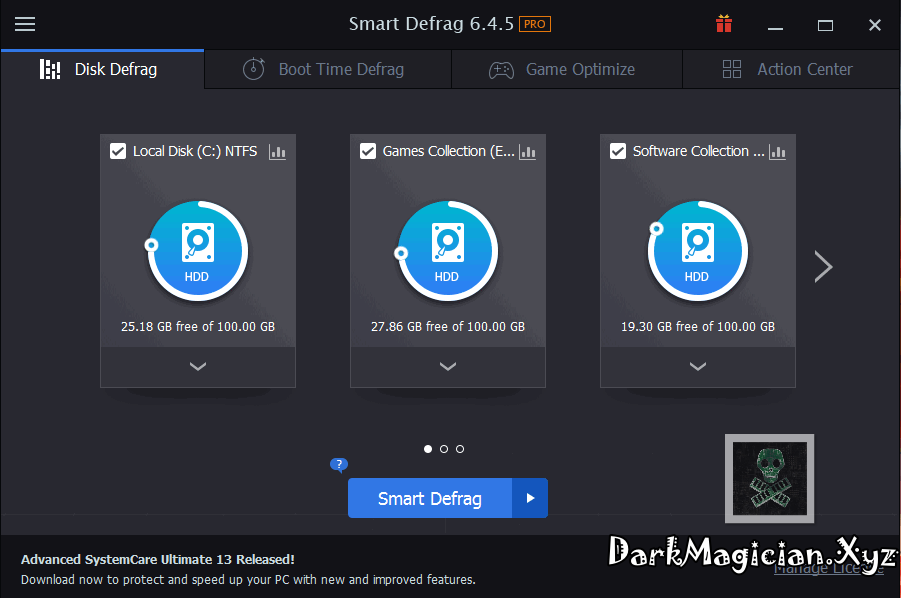Open disk map chart for Software Collection
The width and height of the screenshot is (901, 598).
pyautogui.click(x=777, y=152)
